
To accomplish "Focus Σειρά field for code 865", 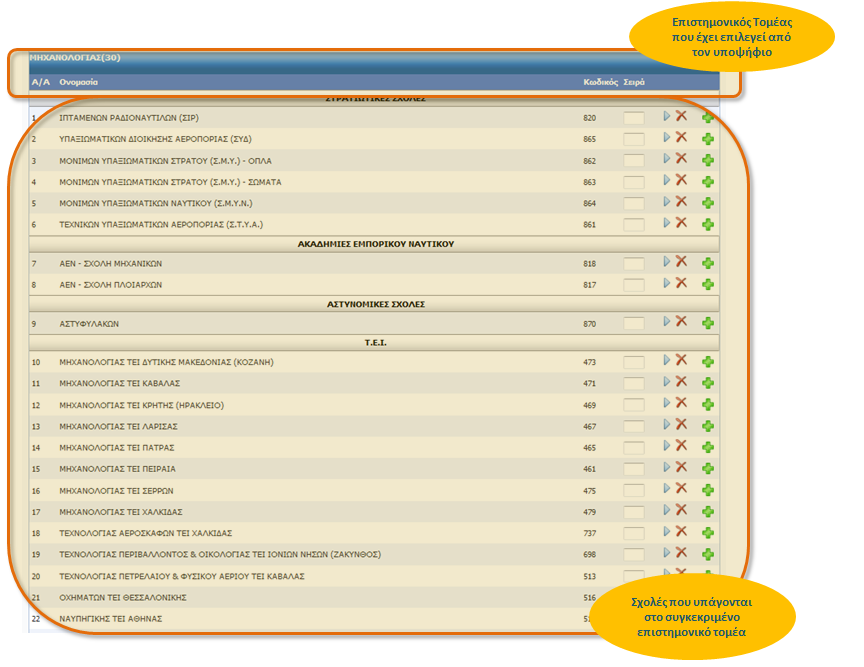I will click(634, 139).
